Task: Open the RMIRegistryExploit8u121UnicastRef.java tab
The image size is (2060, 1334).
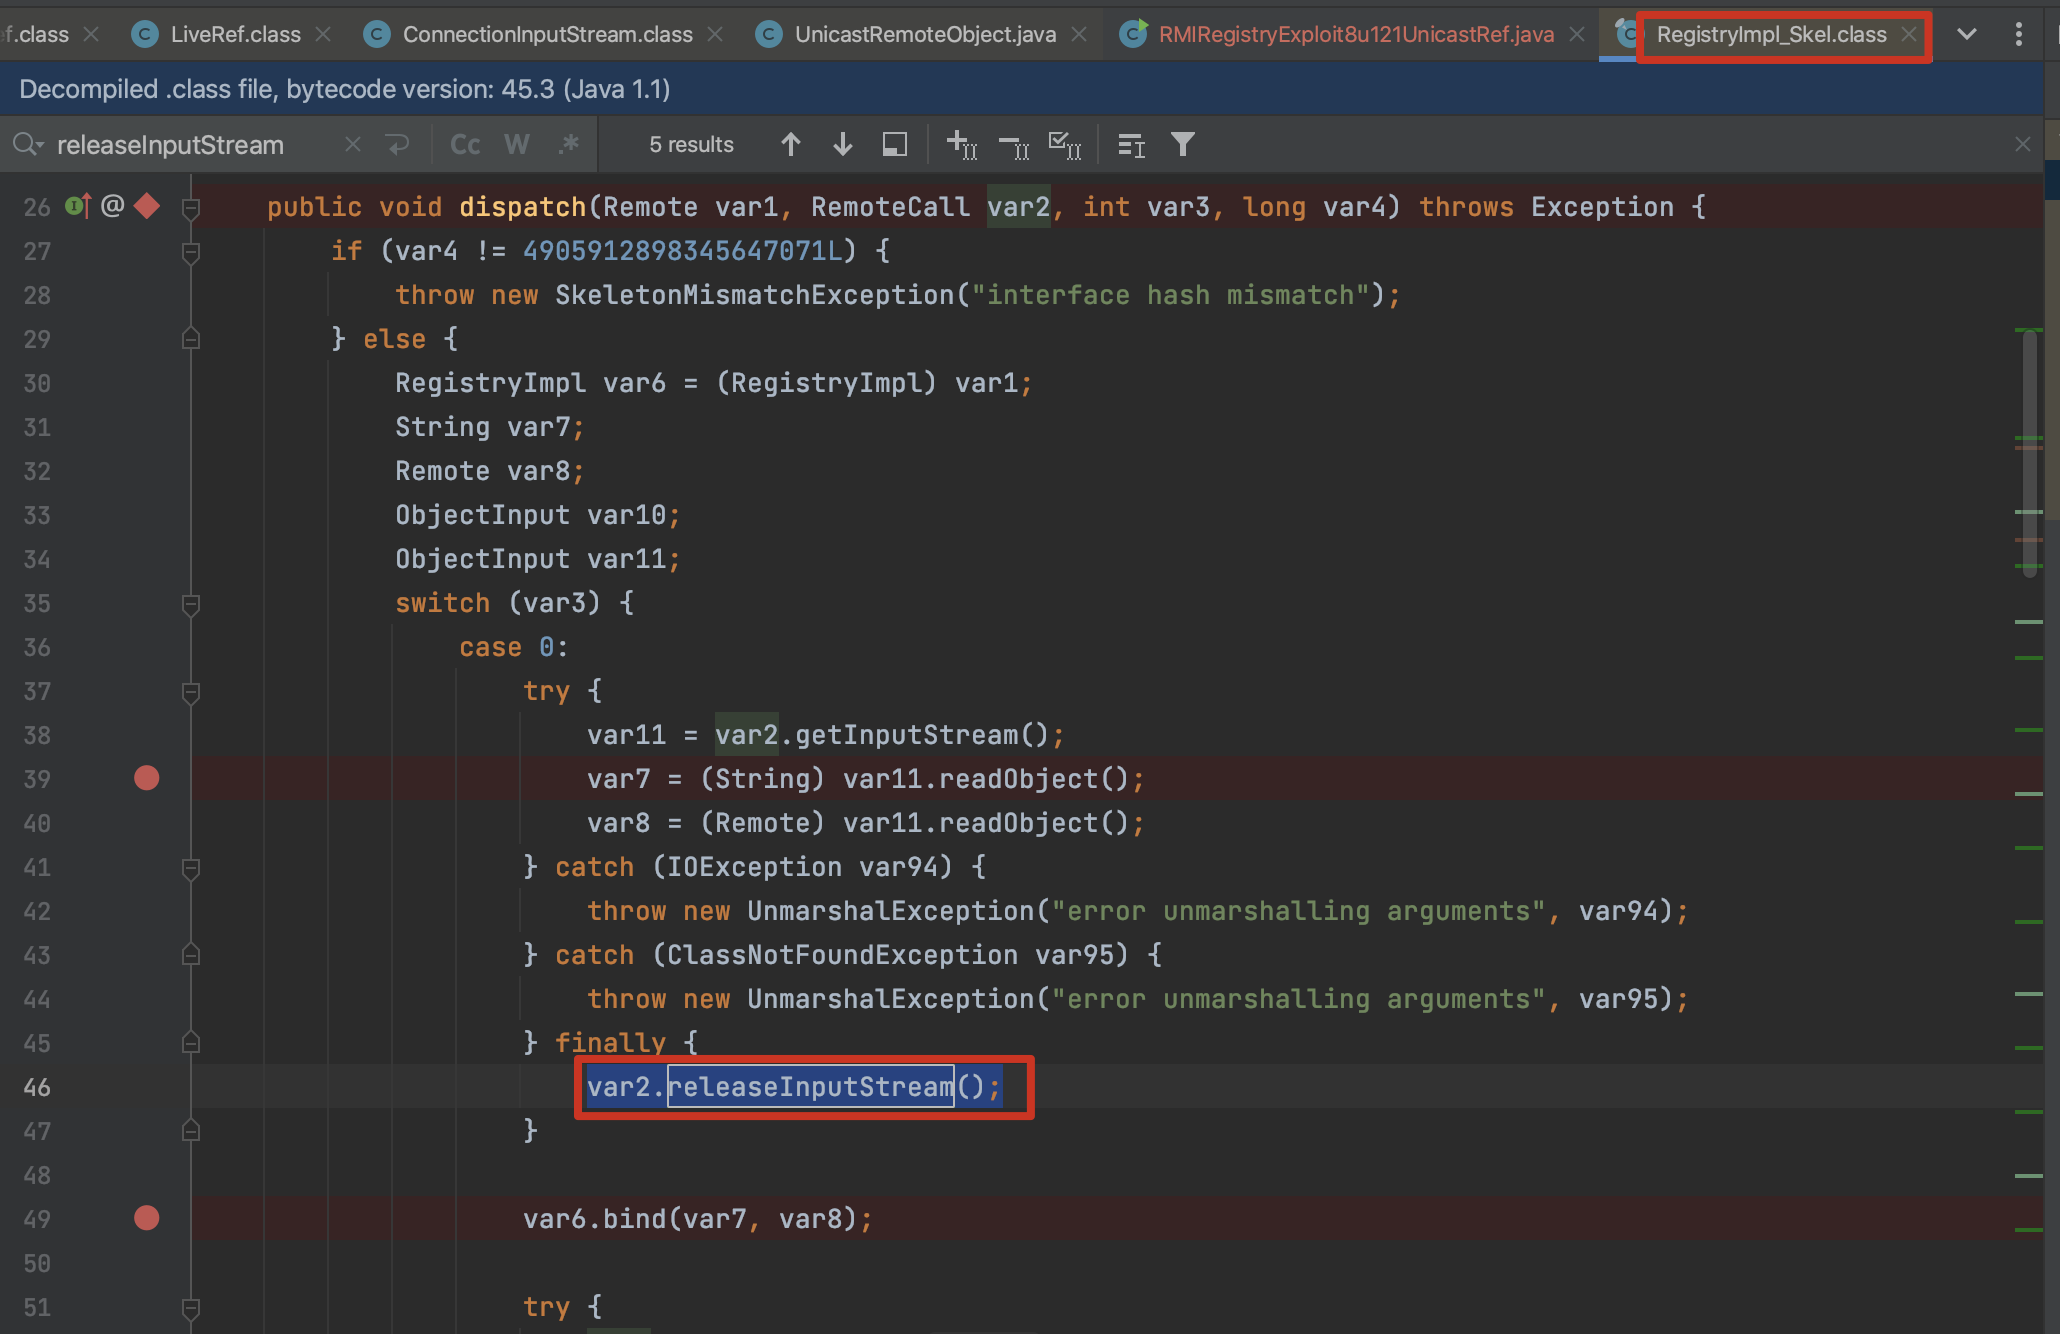Action: [x=1356, y=34]
